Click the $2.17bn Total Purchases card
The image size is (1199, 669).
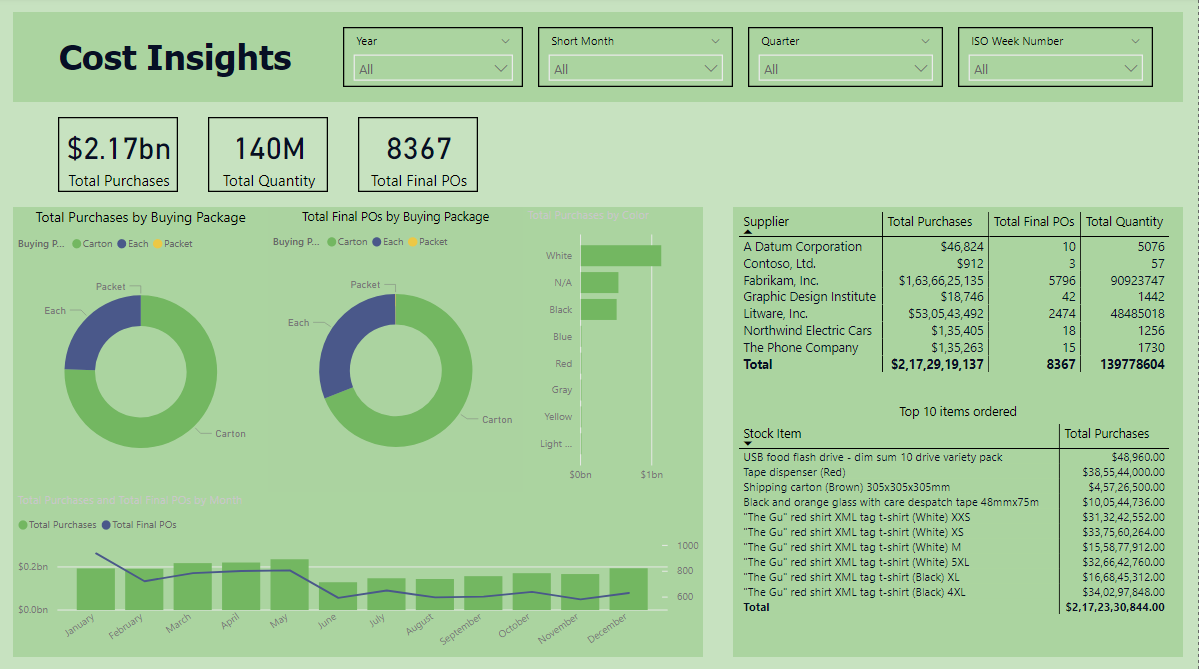tap(118, 153)
